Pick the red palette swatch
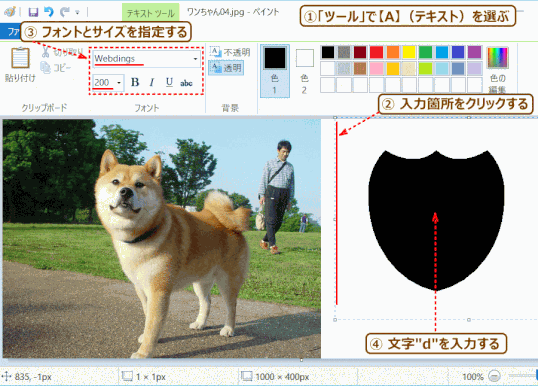Screen dimensions: 538x386 (x=376, y=52)
